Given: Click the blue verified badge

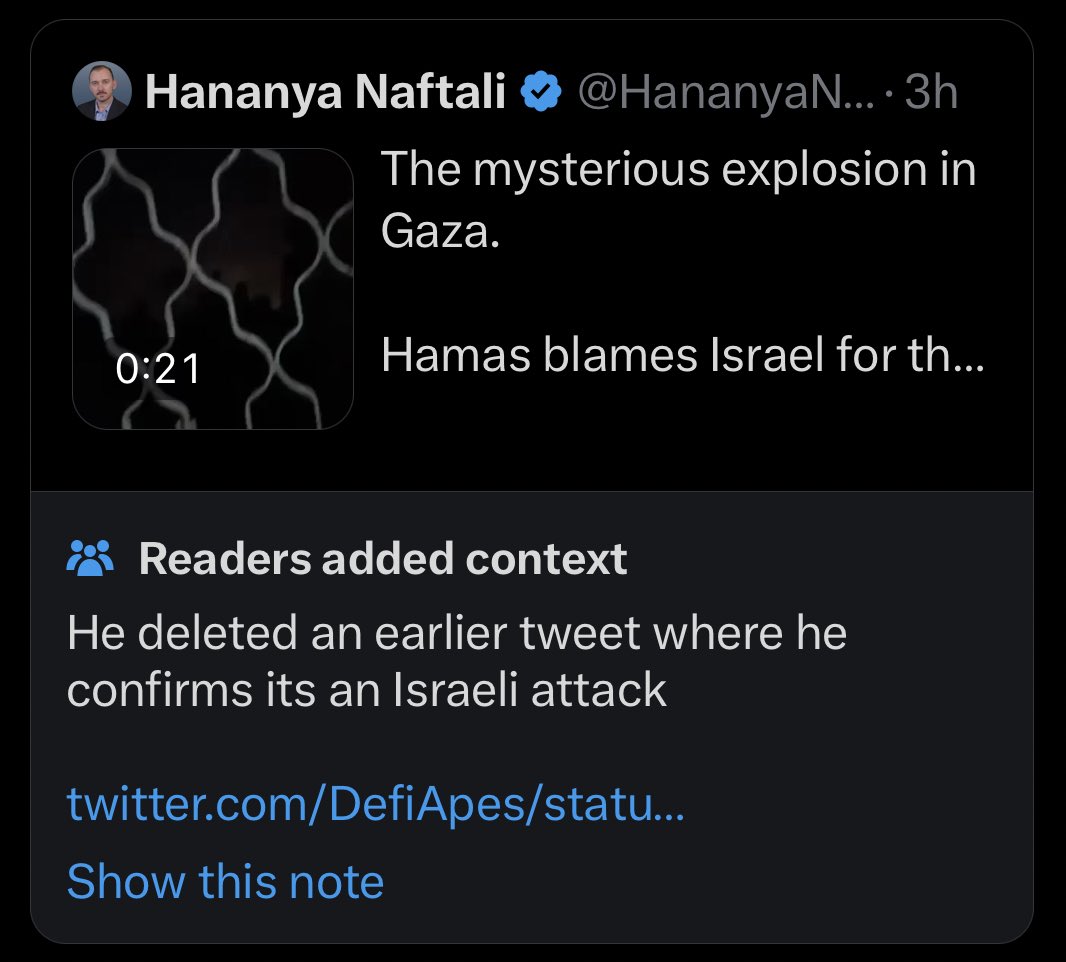Looking at the screenshot, I should (541, 93).
